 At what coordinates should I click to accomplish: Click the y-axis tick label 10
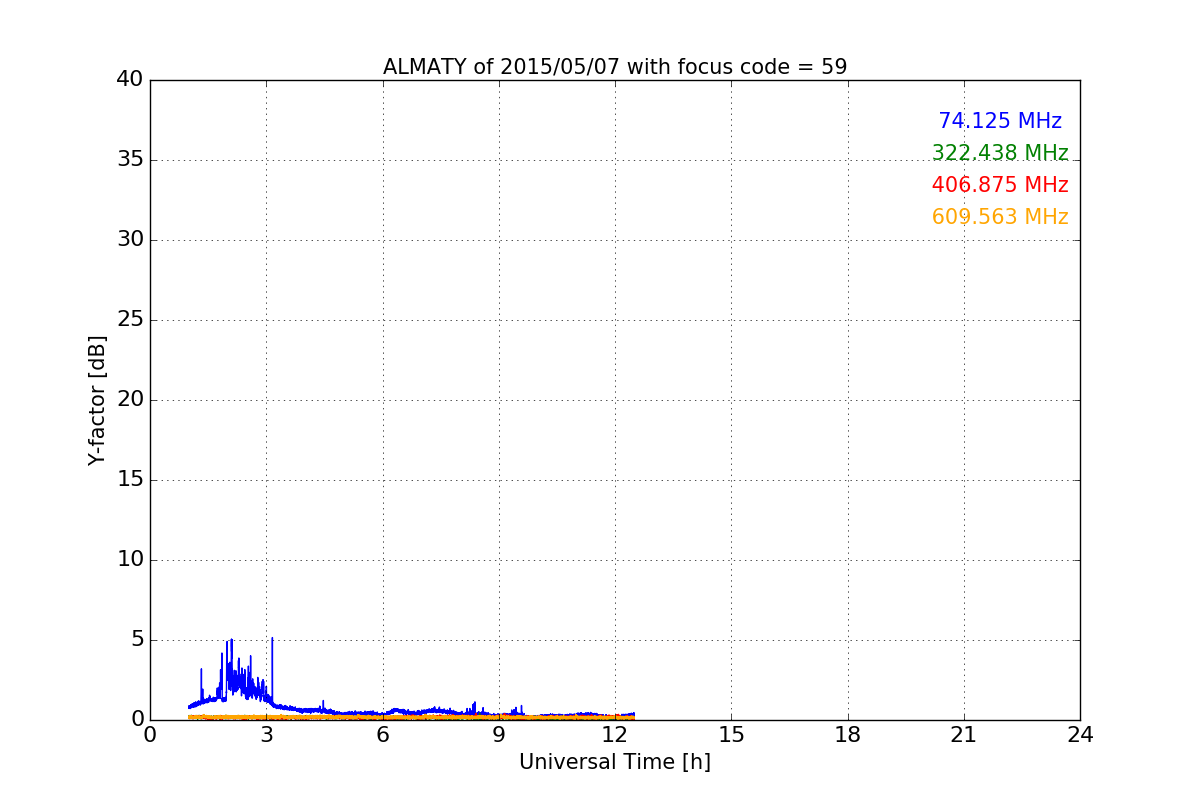tap(130, 560)
